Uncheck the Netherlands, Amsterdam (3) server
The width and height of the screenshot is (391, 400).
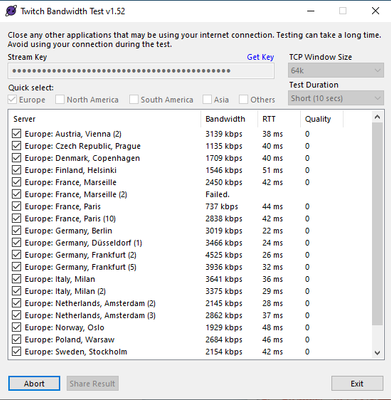(x=16, y=315)
